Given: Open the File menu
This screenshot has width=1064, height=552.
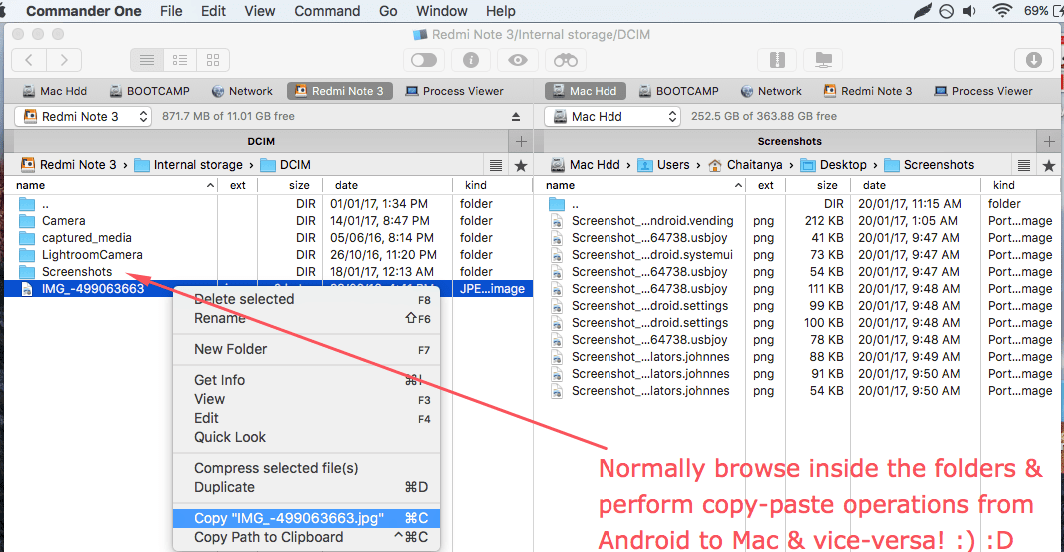Looking at the screenshot, I should click(x=171, y=11).
